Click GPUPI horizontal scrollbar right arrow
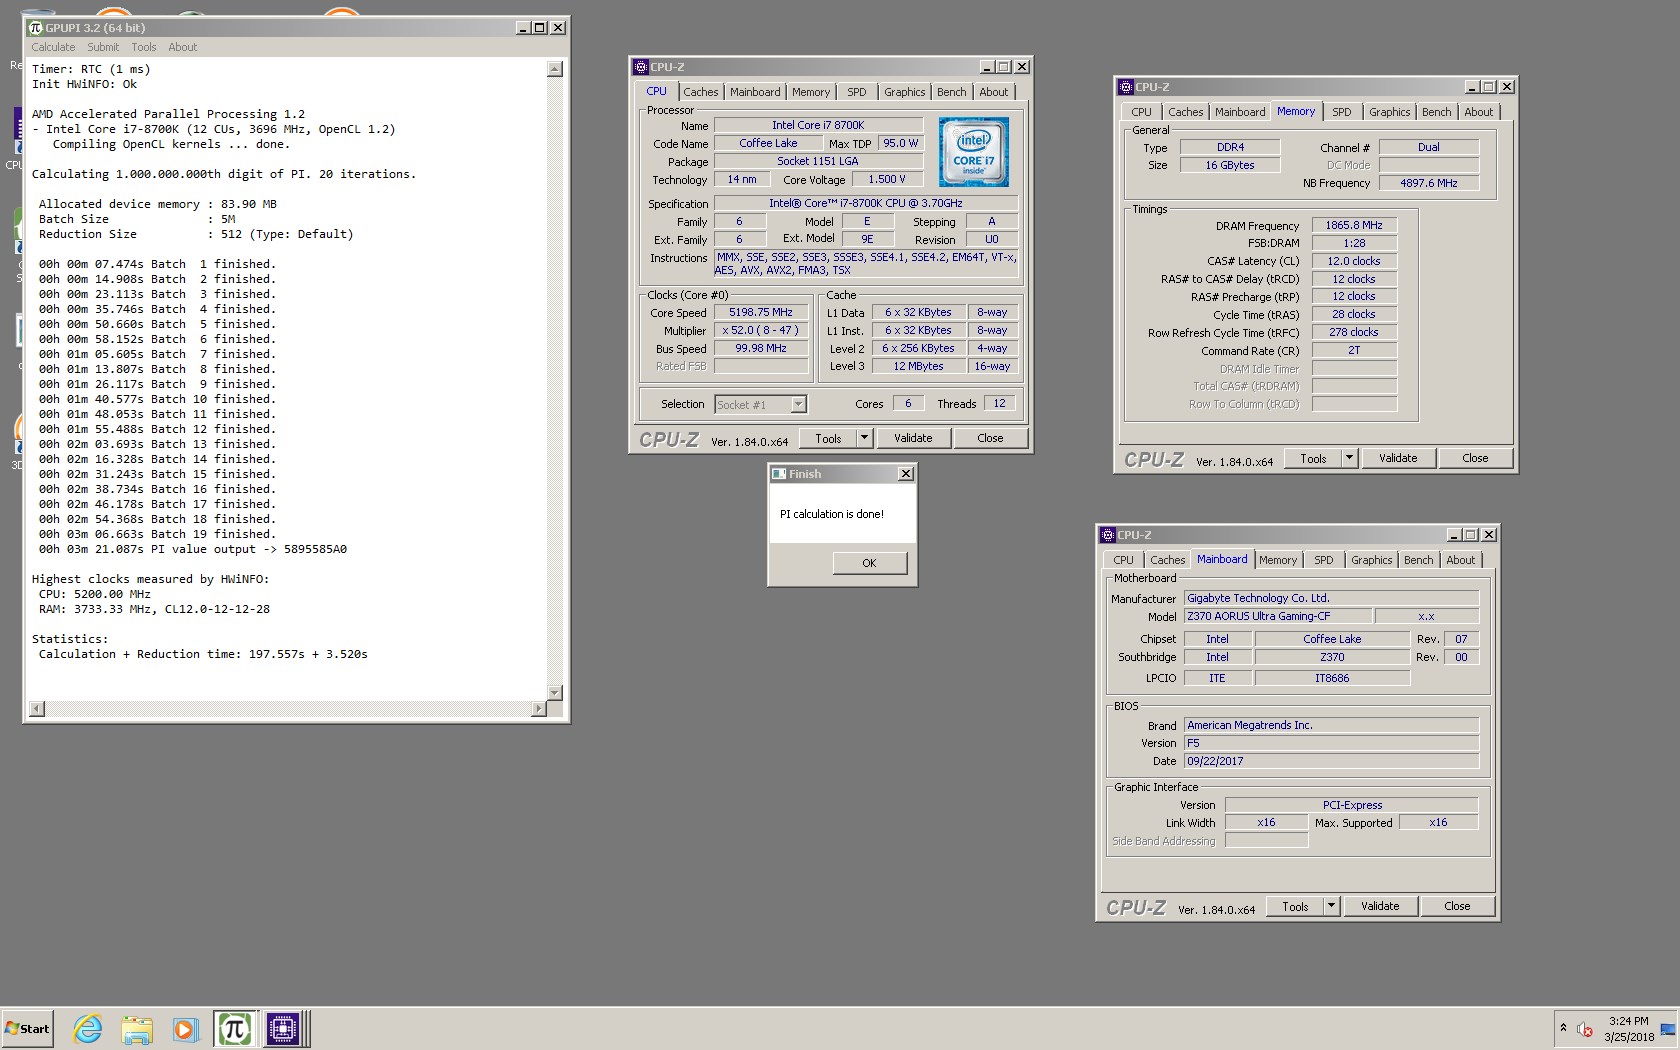This screenshot has height=1050, width=1680. (x=539, y=709)
